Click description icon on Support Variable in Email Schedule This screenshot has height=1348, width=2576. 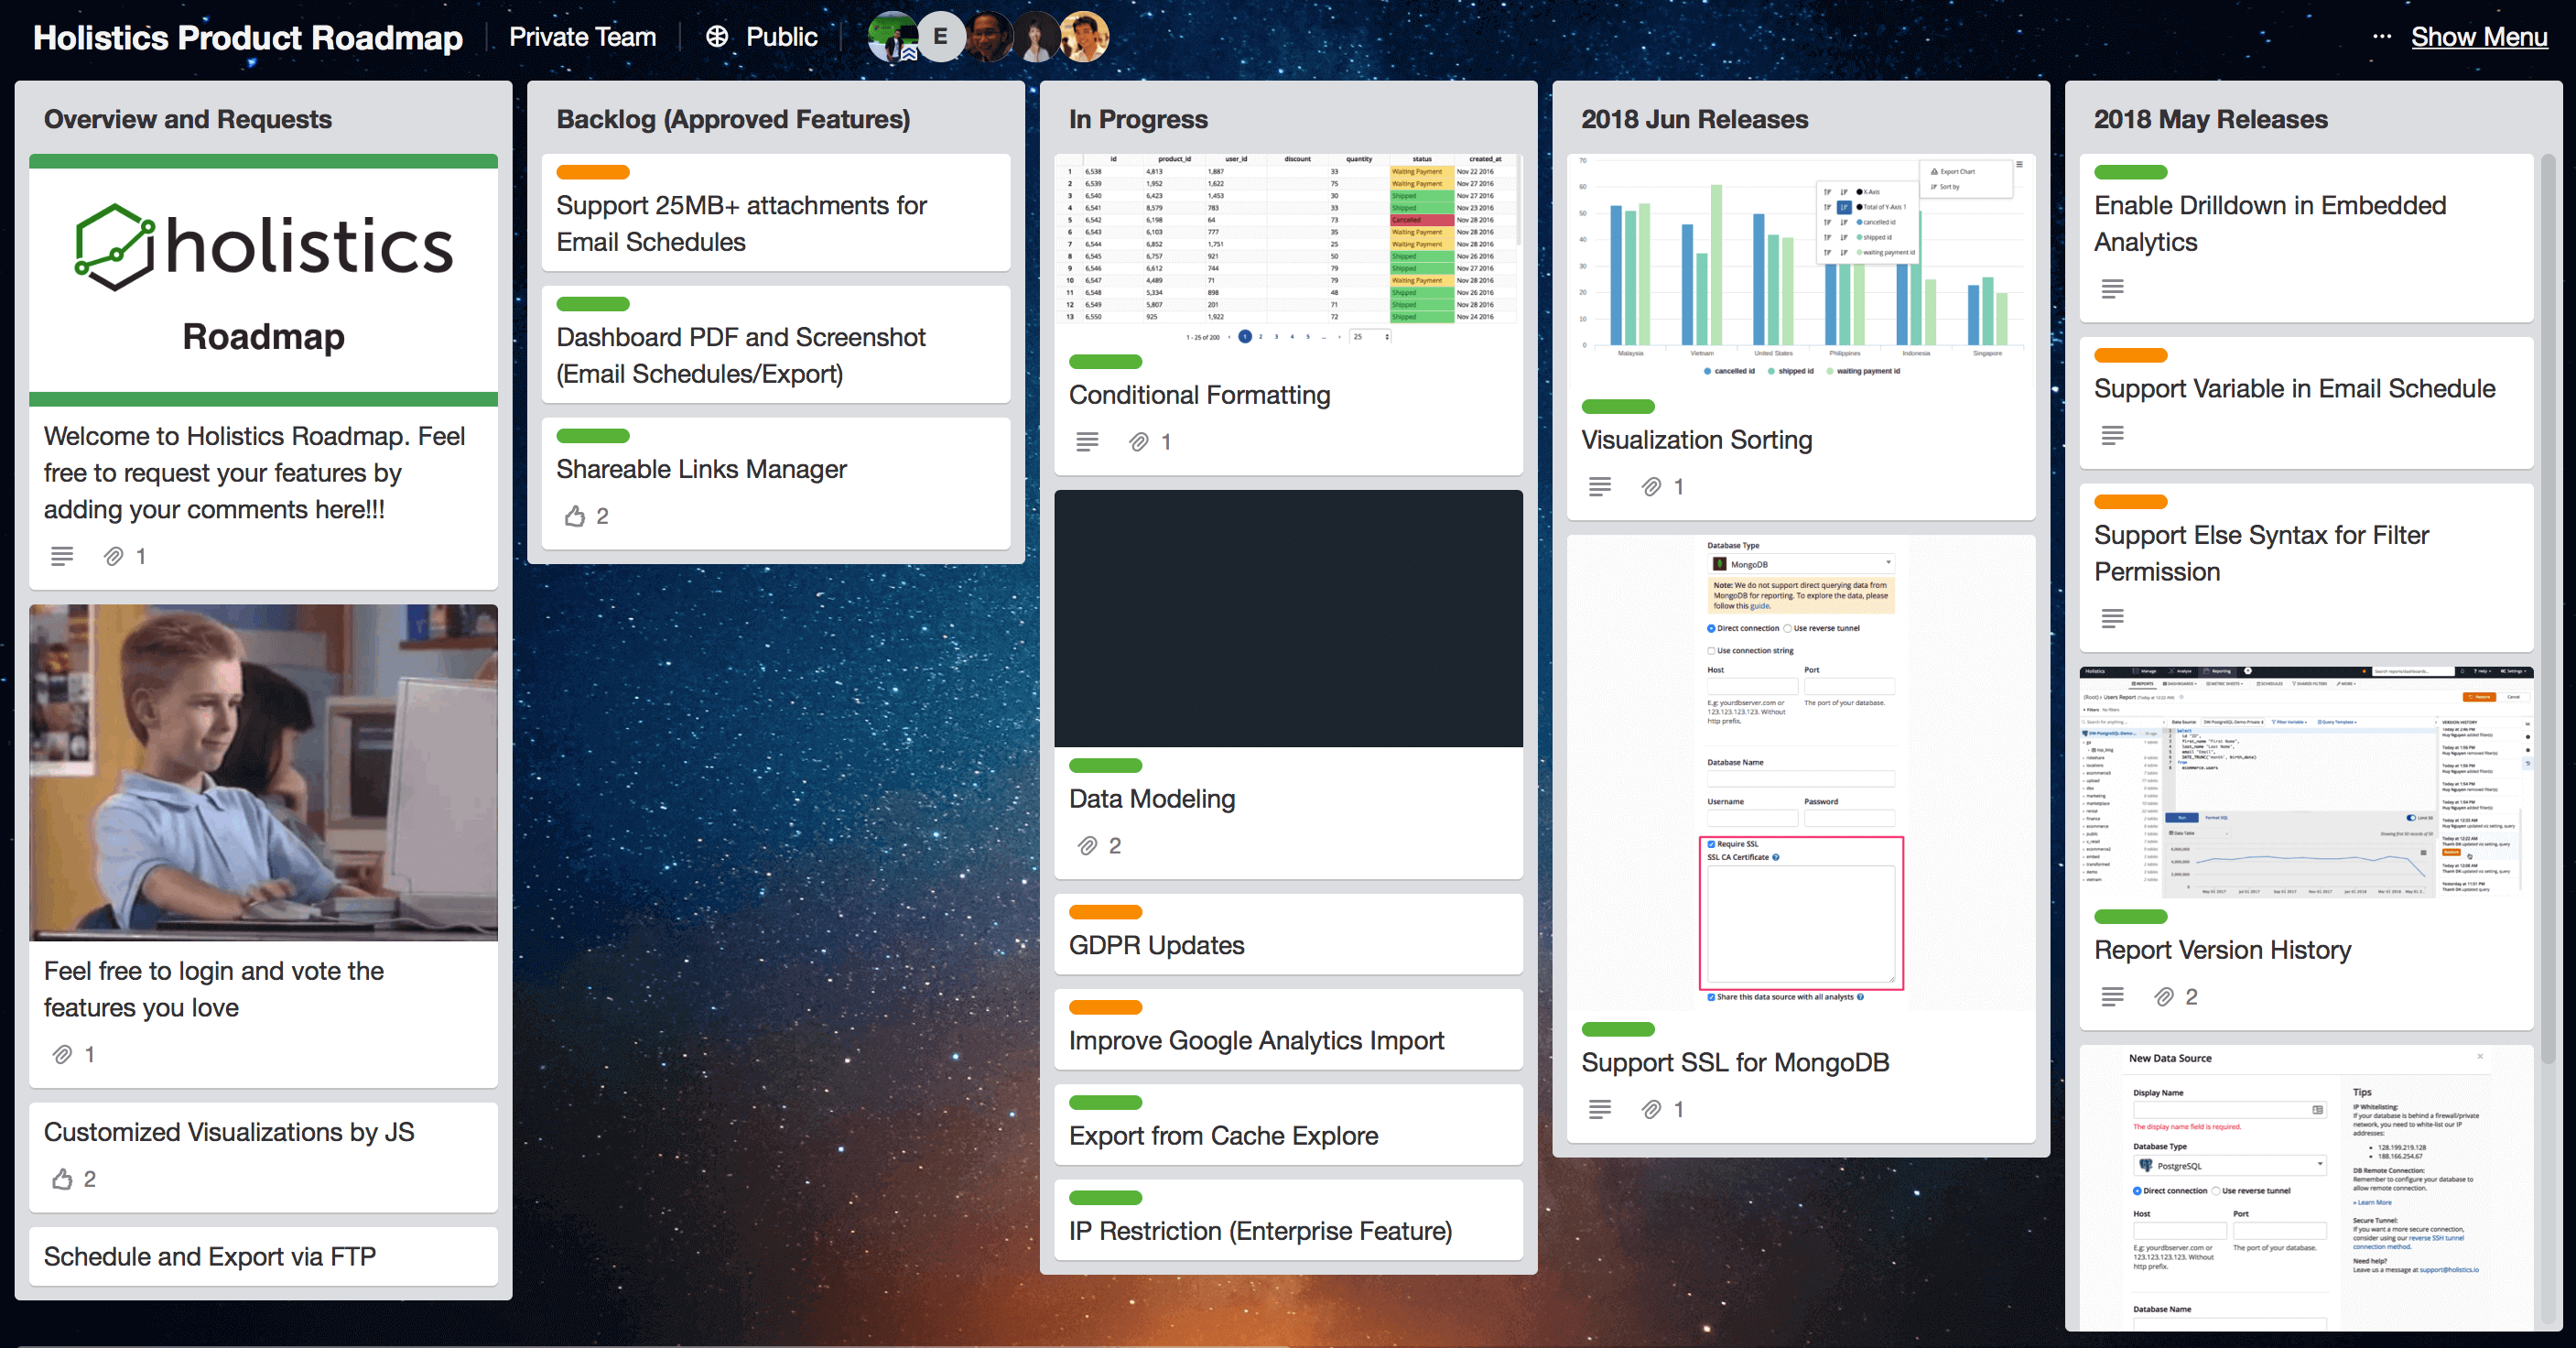(x=2112, y=436)
